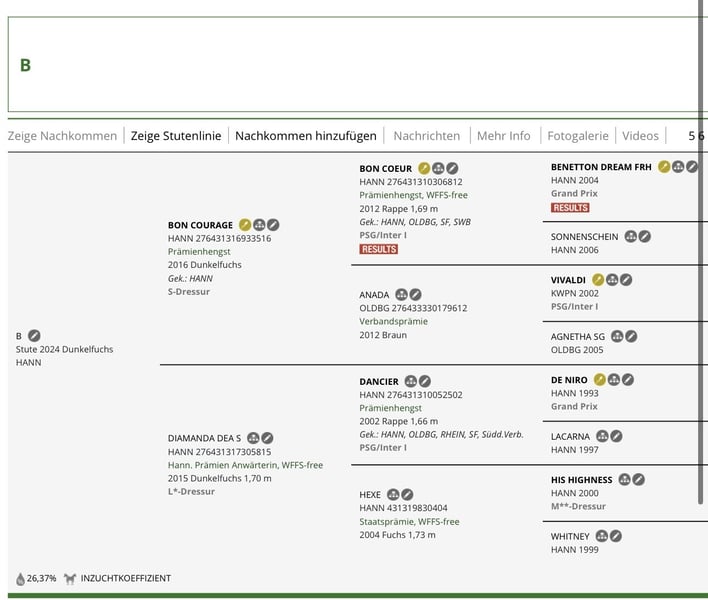The width and height of the screenshot is (708, 600).
Task: Open the progeny tree icon for BON COURAGE
Action: click(x=259, y=225)
